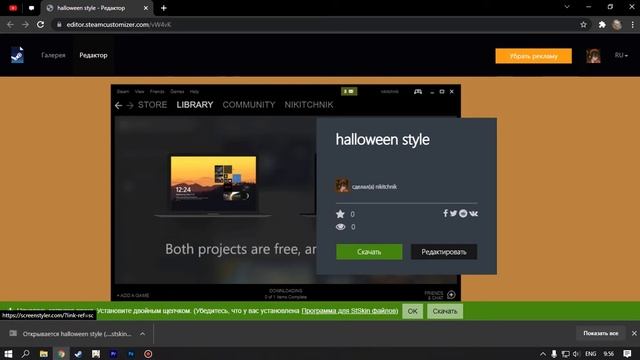
Task: Click the preview COMMUNITY tab
Action: 249,105
